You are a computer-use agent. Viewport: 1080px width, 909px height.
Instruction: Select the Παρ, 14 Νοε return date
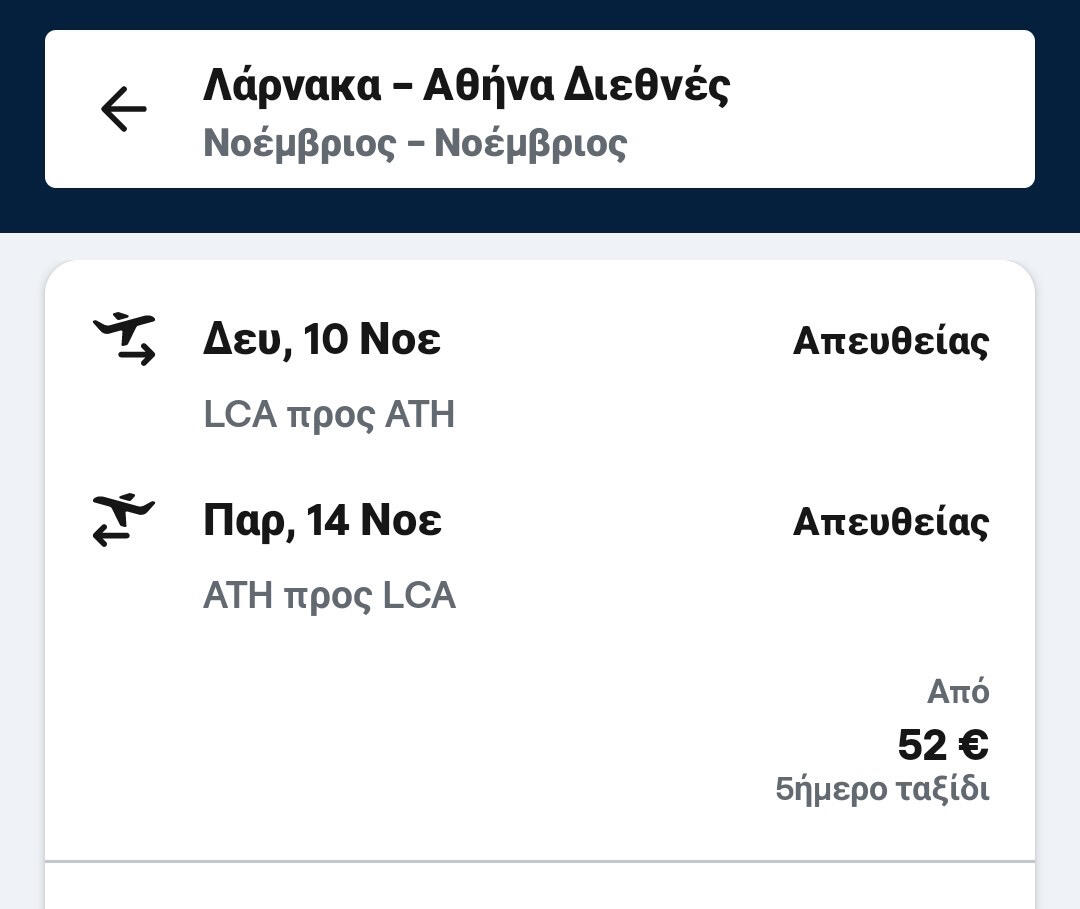click(x=322, y=521)
